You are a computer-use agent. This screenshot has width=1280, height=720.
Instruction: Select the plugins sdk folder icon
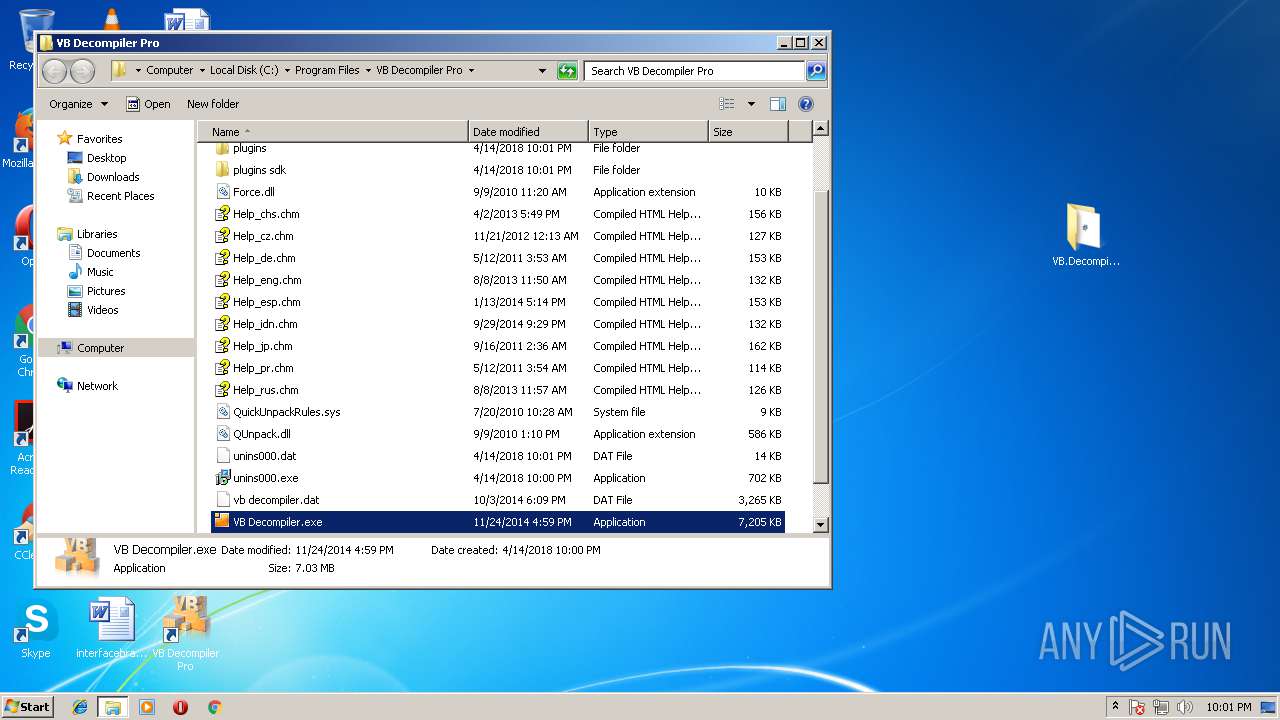point(222,170)
